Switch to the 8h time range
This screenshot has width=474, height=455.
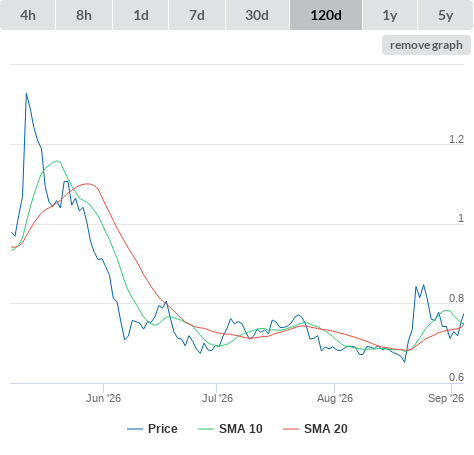click(x=84, y=15)
